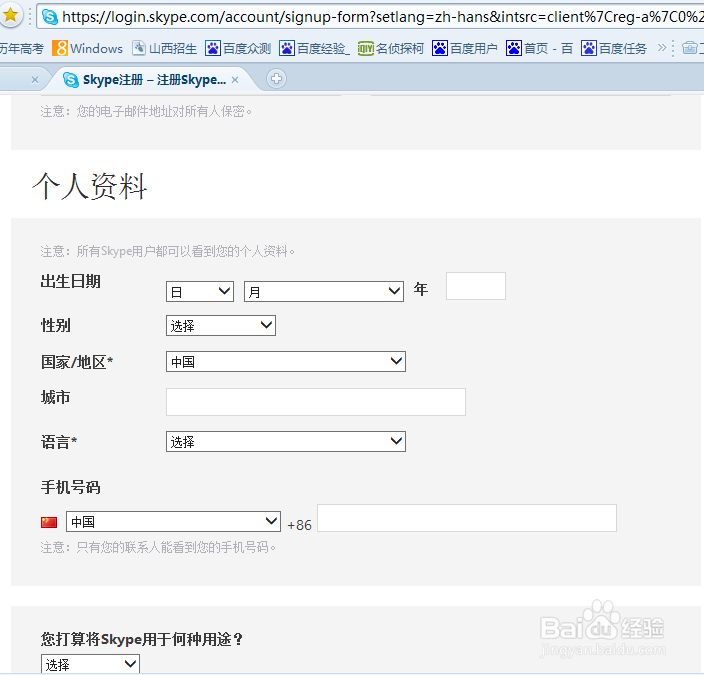Open the 语言 language dropdown

[x=286, y=441]
